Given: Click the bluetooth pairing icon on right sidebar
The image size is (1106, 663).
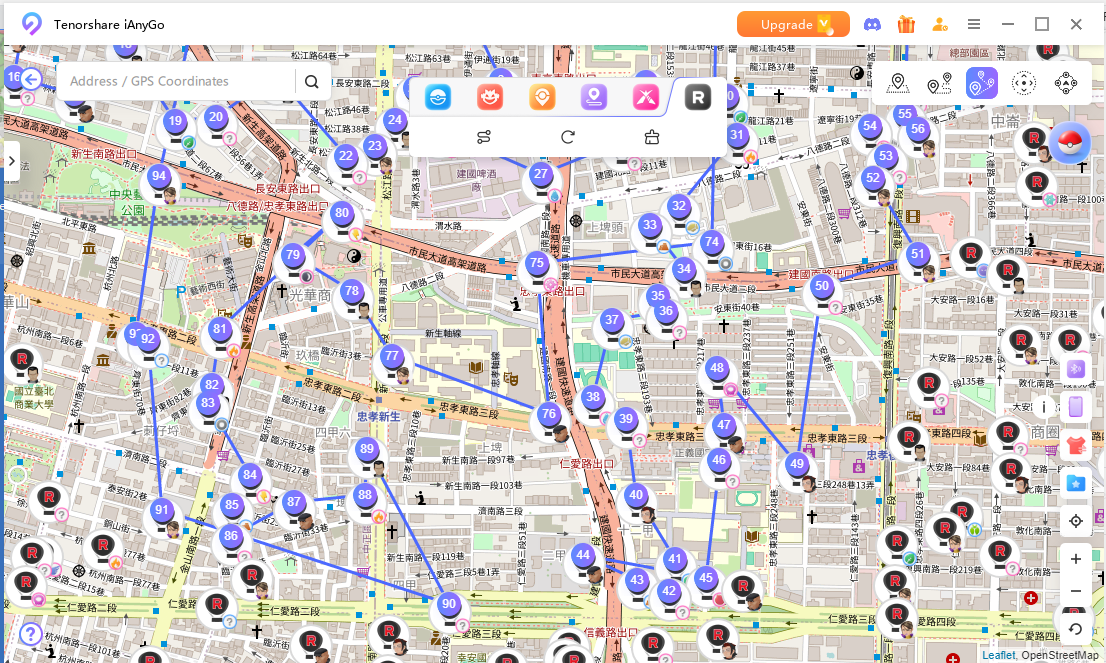Looking at the screenshot, I should point(1076,369).
